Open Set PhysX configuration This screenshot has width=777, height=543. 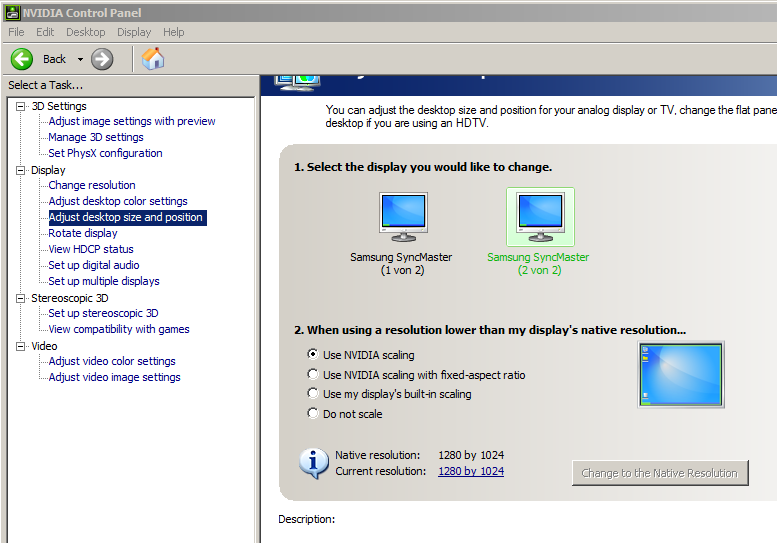(105, 153)
